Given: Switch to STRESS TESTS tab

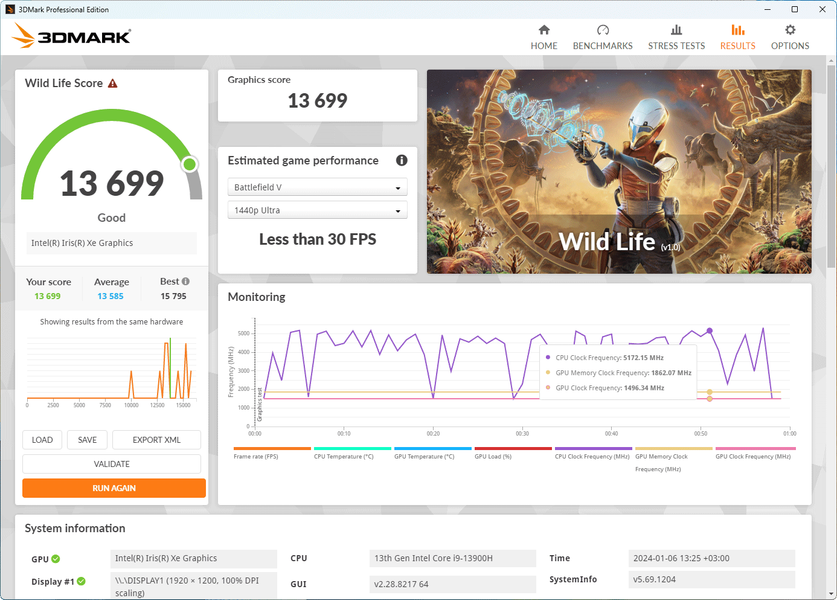Looking at the screenshot, I should [x=676, y=37].
